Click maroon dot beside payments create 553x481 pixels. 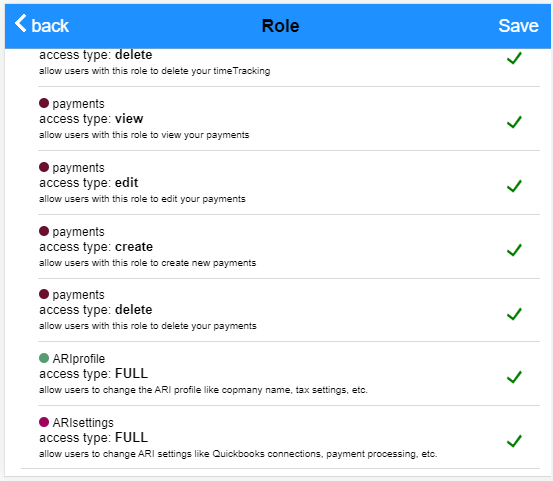tap(44, 231)
